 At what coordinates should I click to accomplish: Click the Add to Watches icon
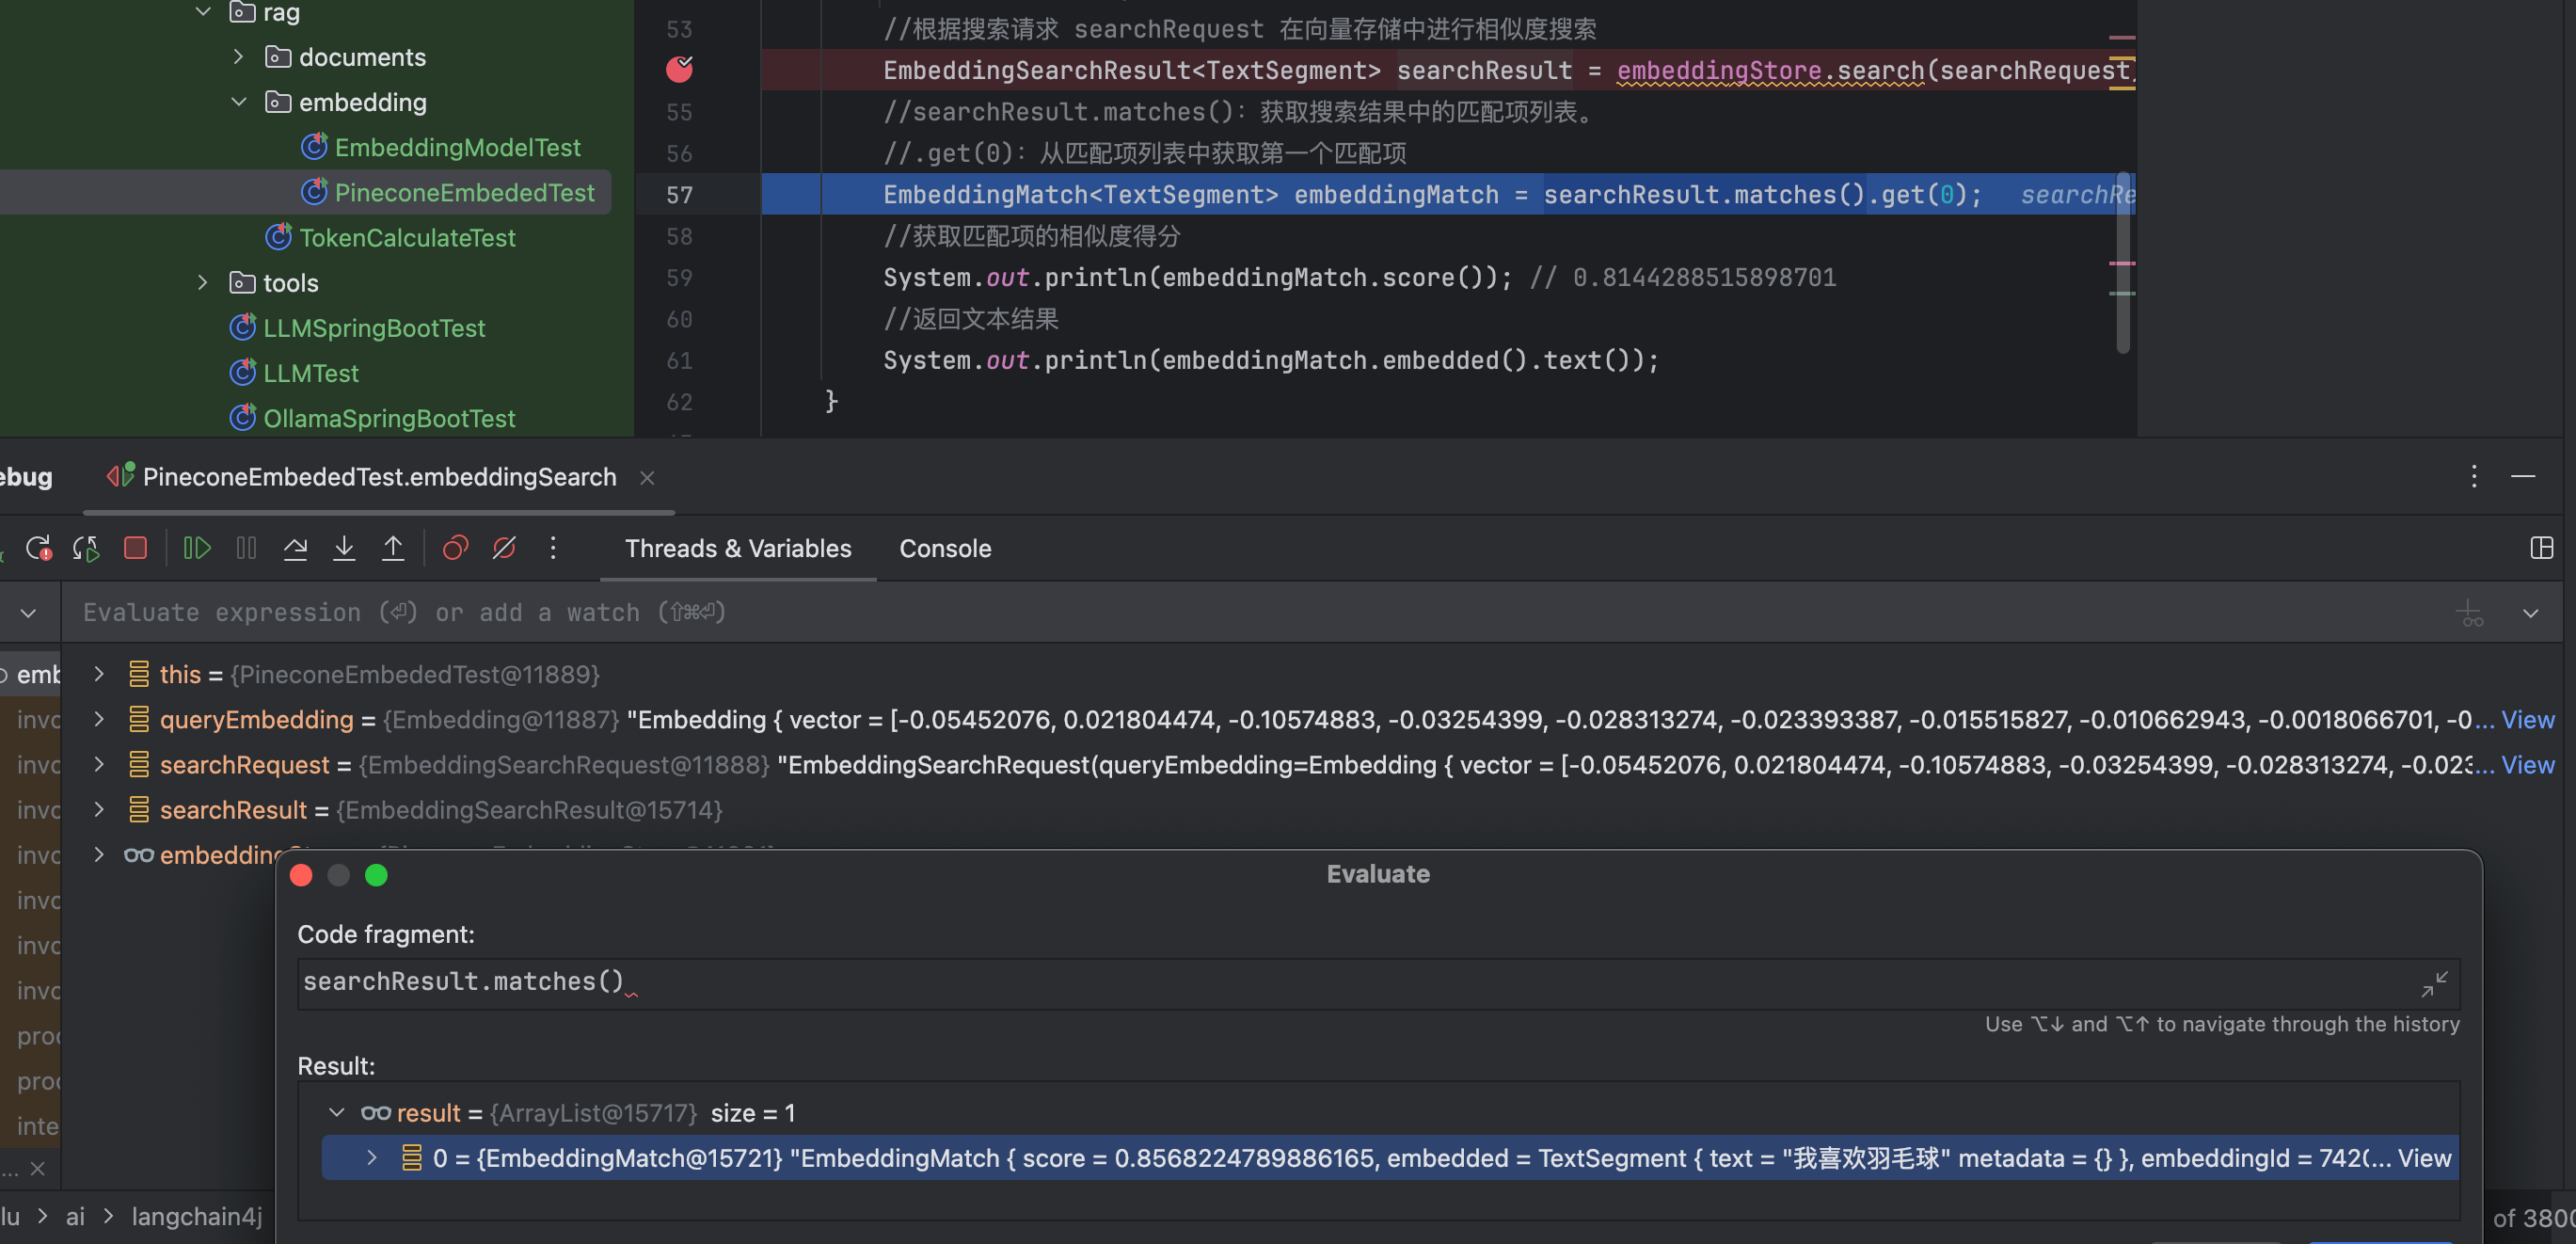click(2469, 613)
